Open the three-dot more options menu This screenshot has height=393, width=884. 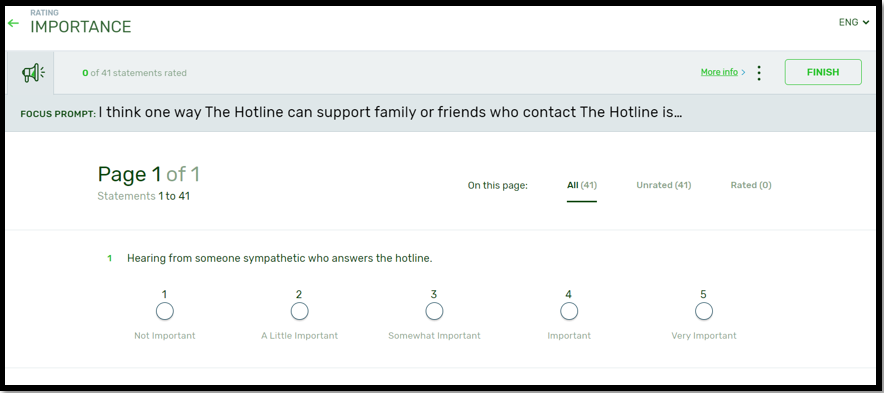(759, 73)
